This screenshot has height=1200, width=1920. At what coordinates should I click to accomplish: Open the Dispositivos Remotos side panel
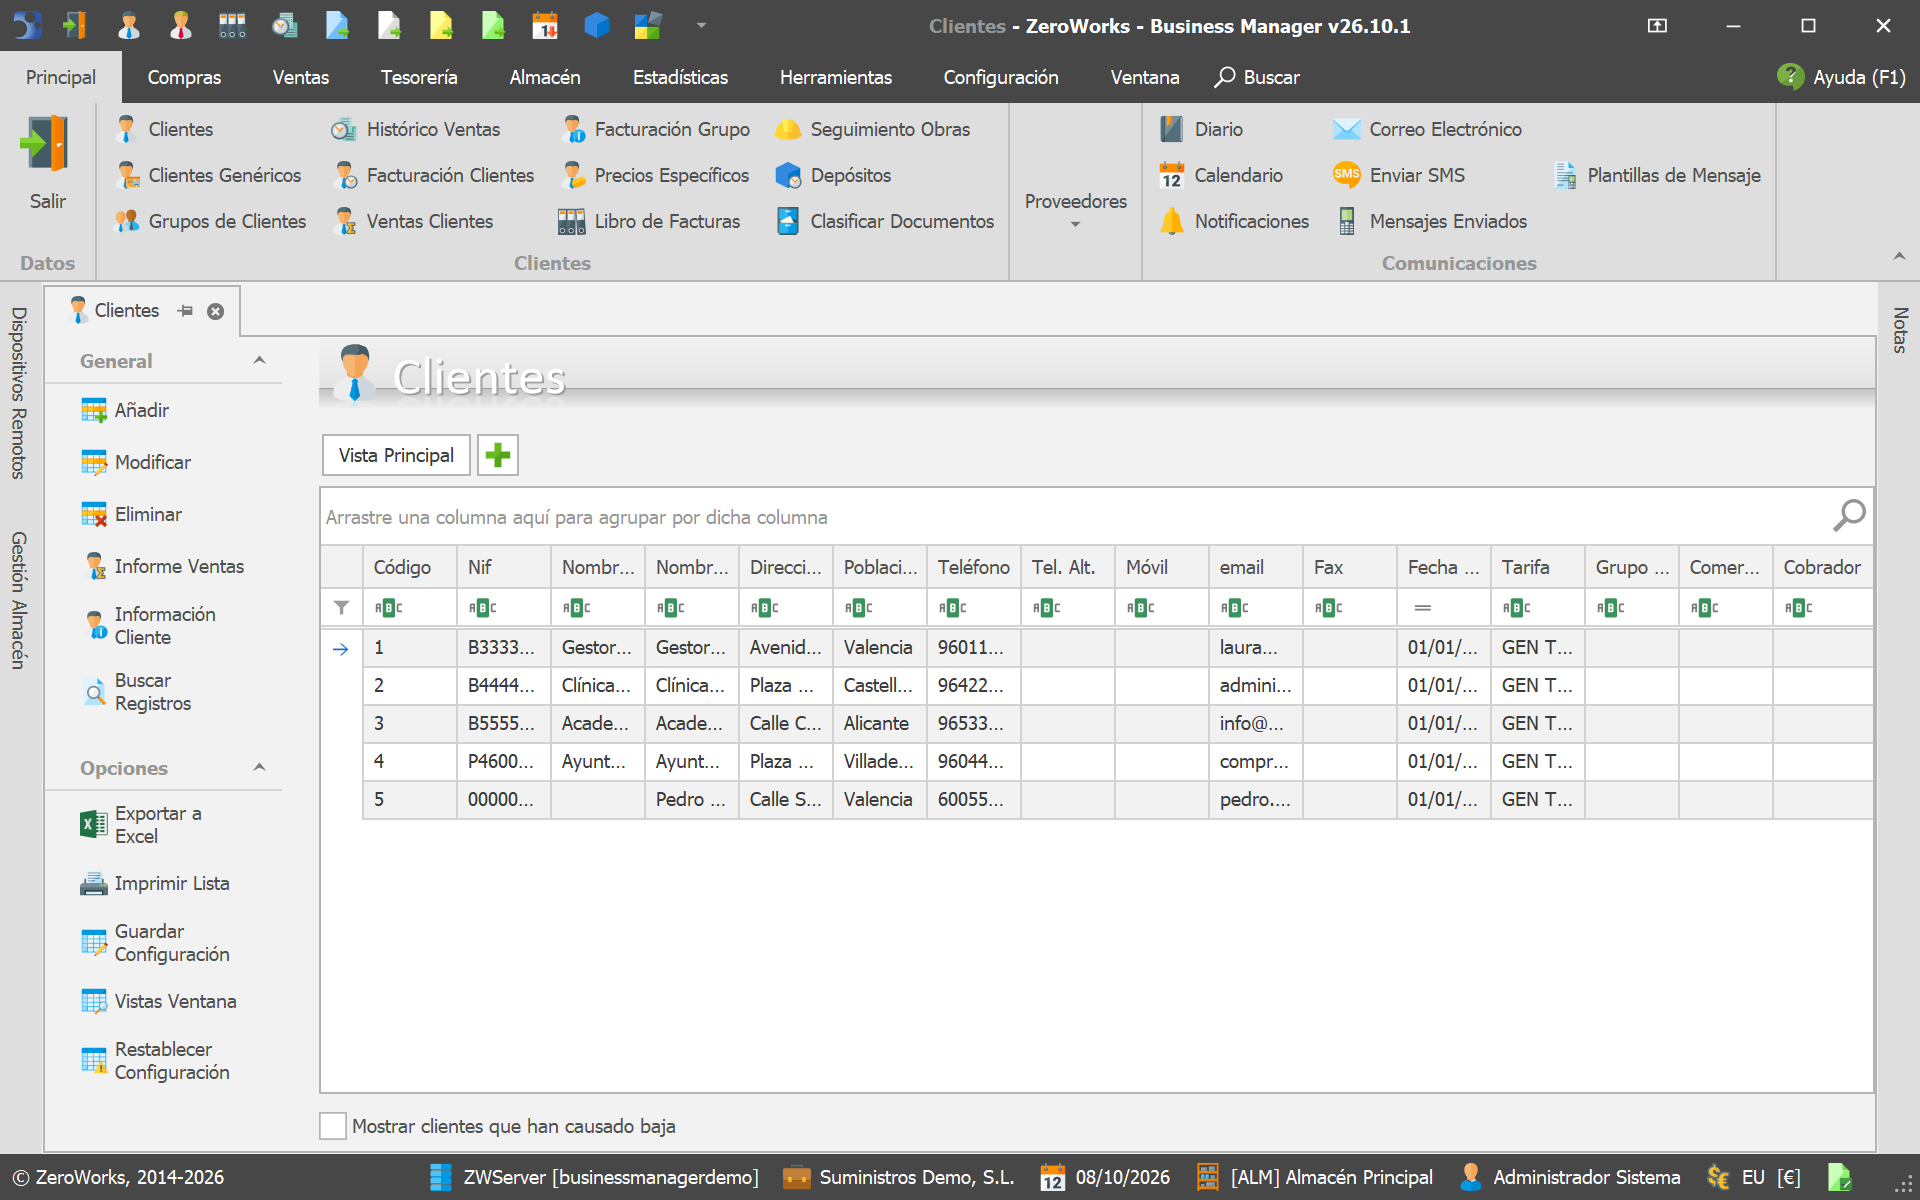click(x=18, y=393)
